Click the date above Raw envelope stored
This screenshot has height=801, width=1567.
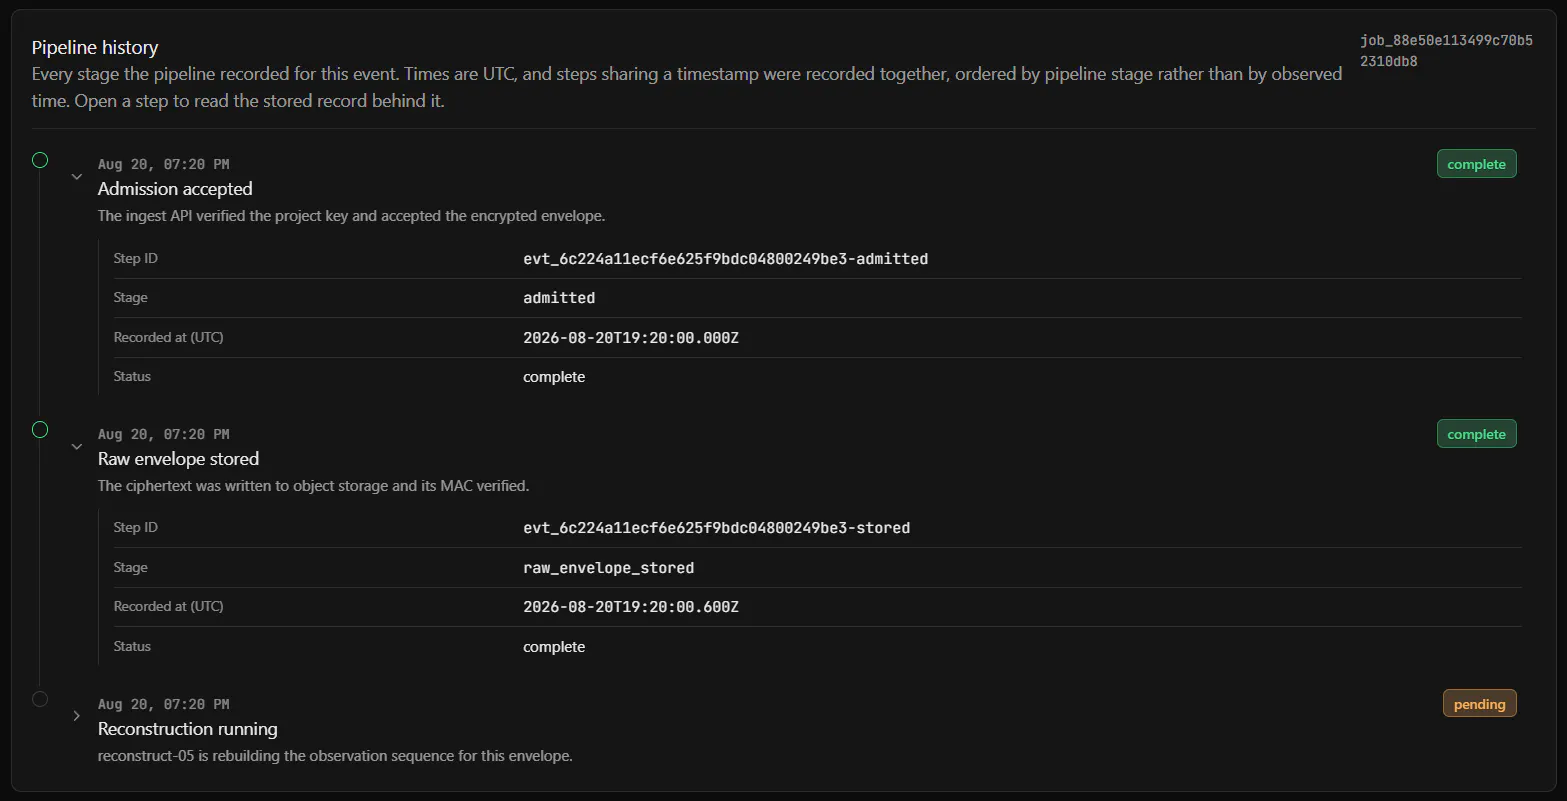[x=164, y=434]
